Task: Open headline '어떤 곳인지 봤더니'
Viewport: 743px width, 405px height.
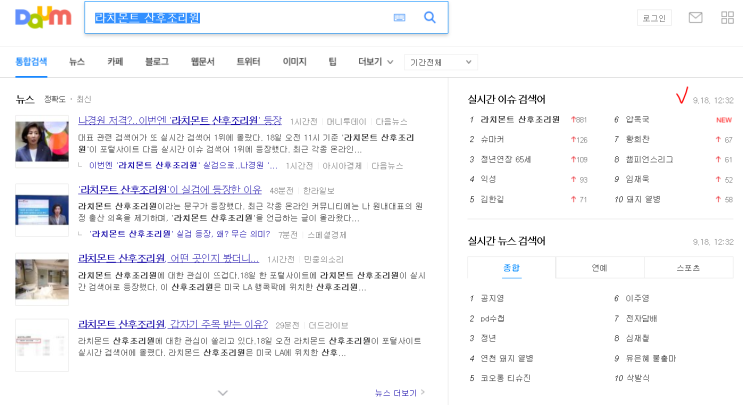Action: [x=169, y=258]
